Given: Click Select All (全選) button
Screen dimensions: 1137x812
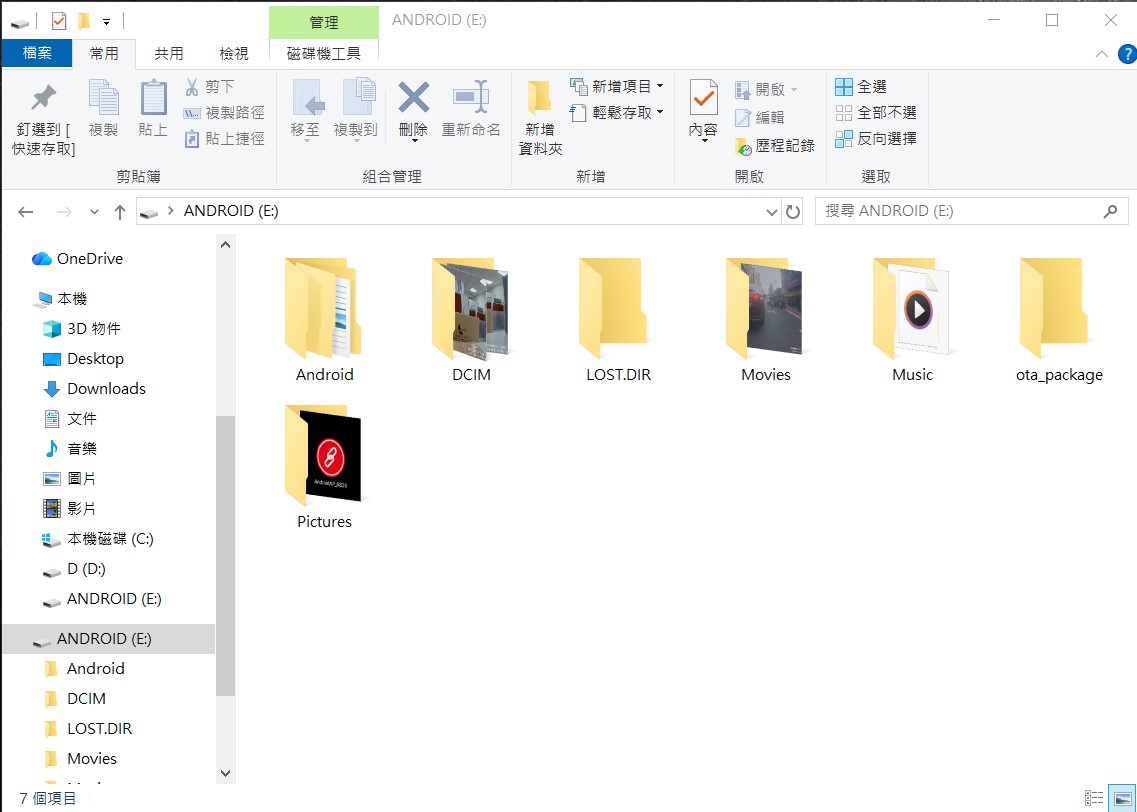Looking at the screenshot, I should coord(861,87).
